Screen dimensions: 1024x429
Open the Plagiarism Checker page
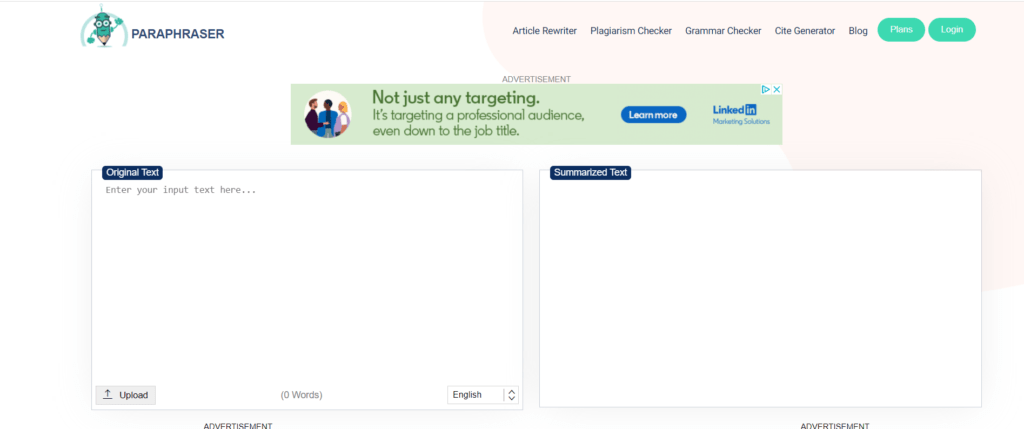tap(631, 31)
